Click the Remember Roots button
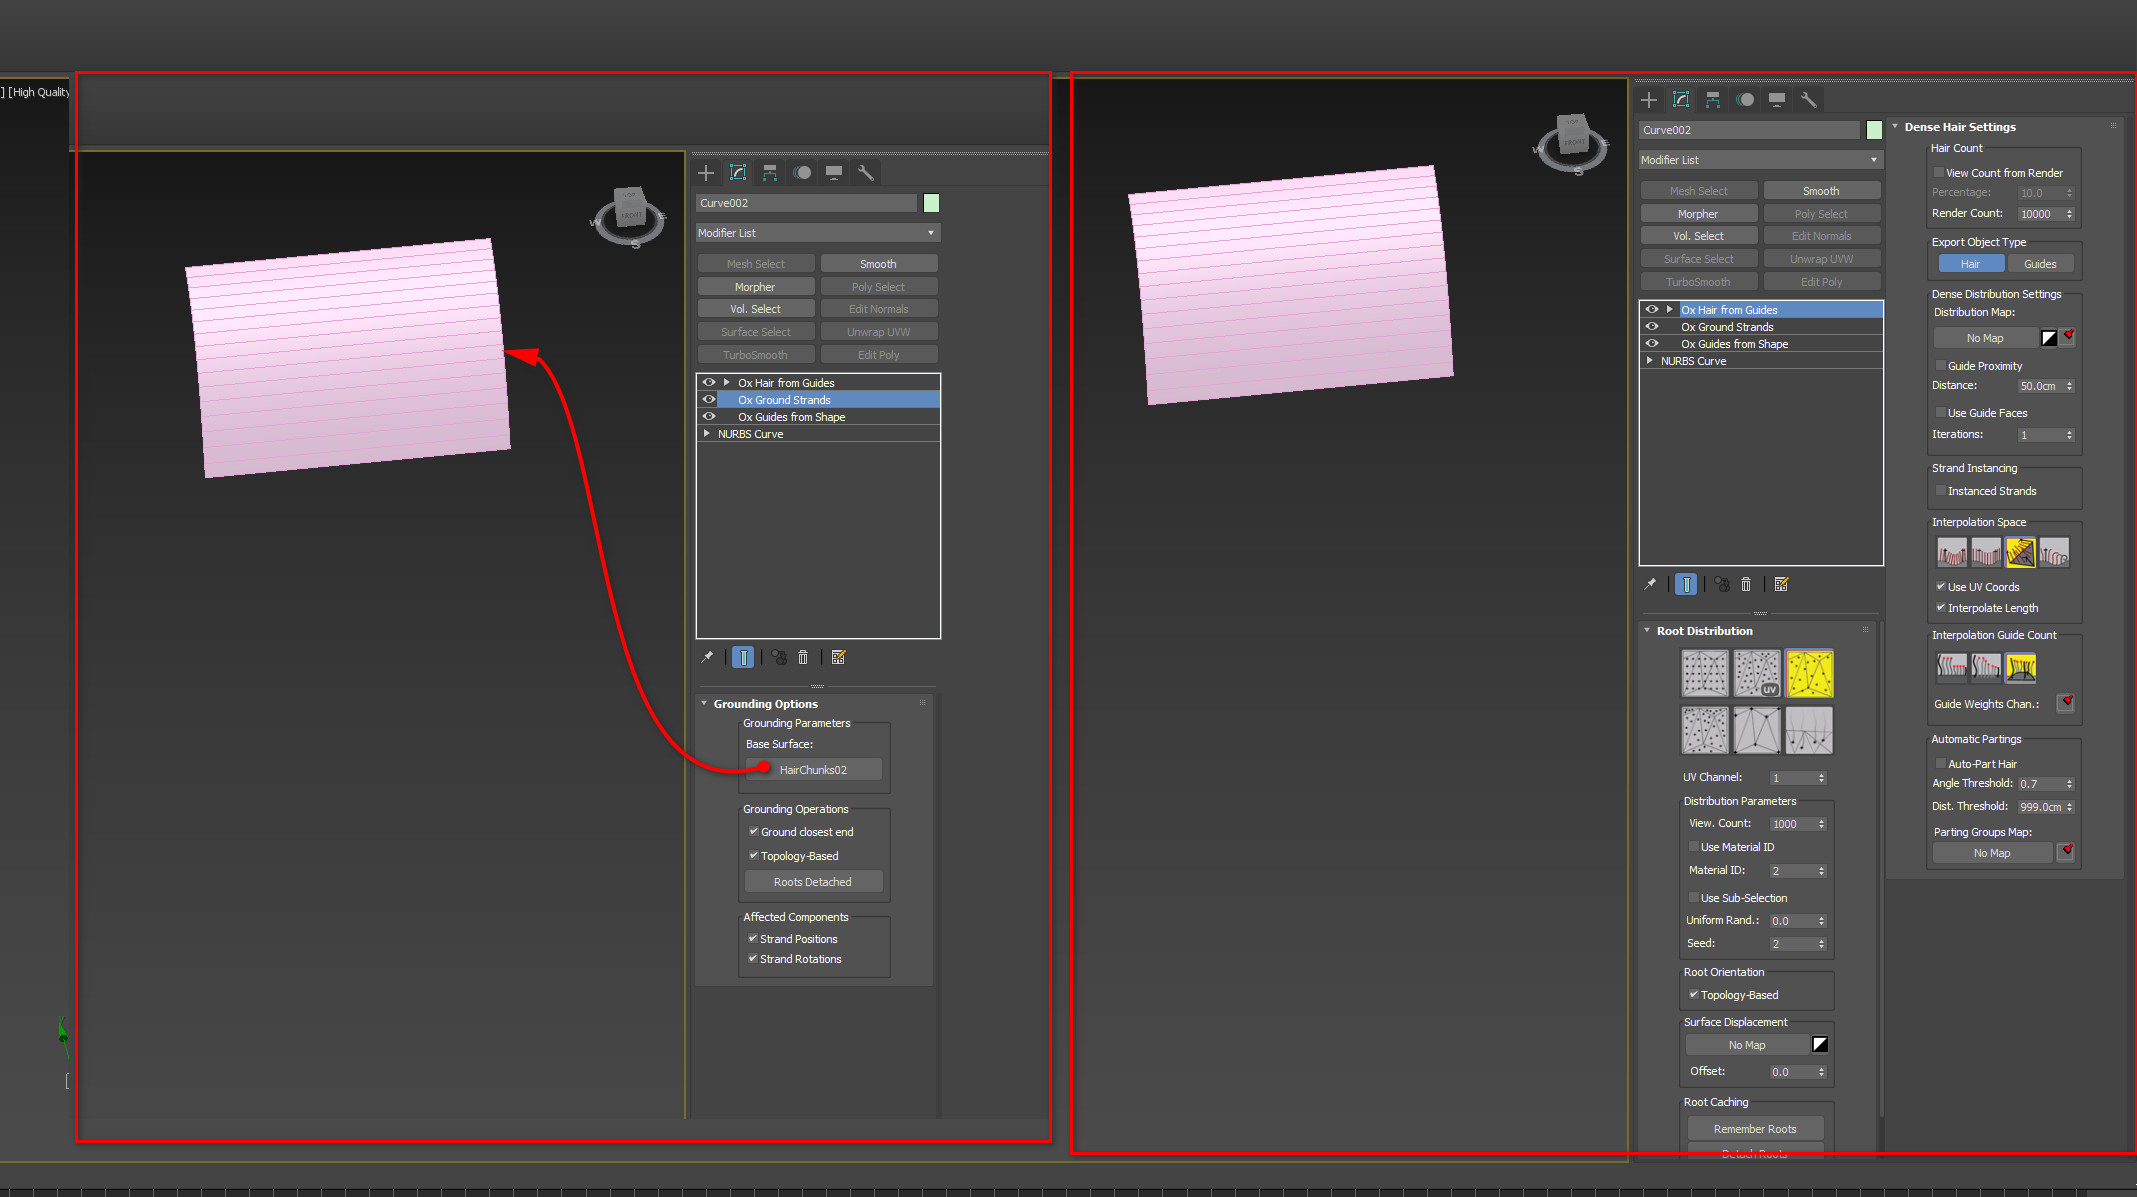2137x1197 pixels. tap(1755, 1129)
